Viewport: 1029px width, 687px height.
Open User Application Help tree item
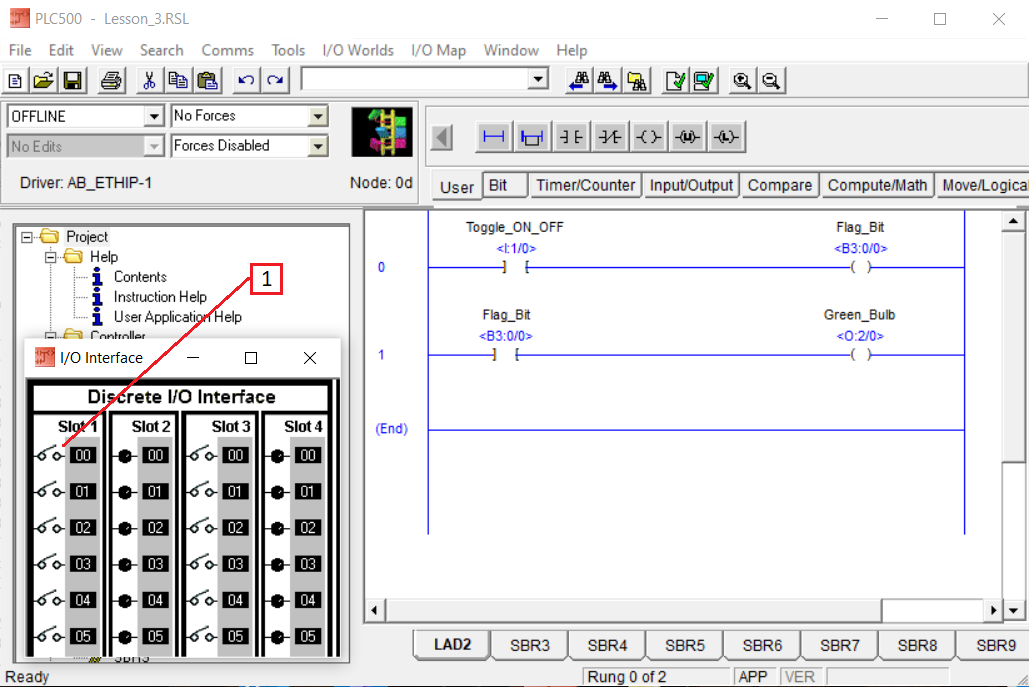177,317
